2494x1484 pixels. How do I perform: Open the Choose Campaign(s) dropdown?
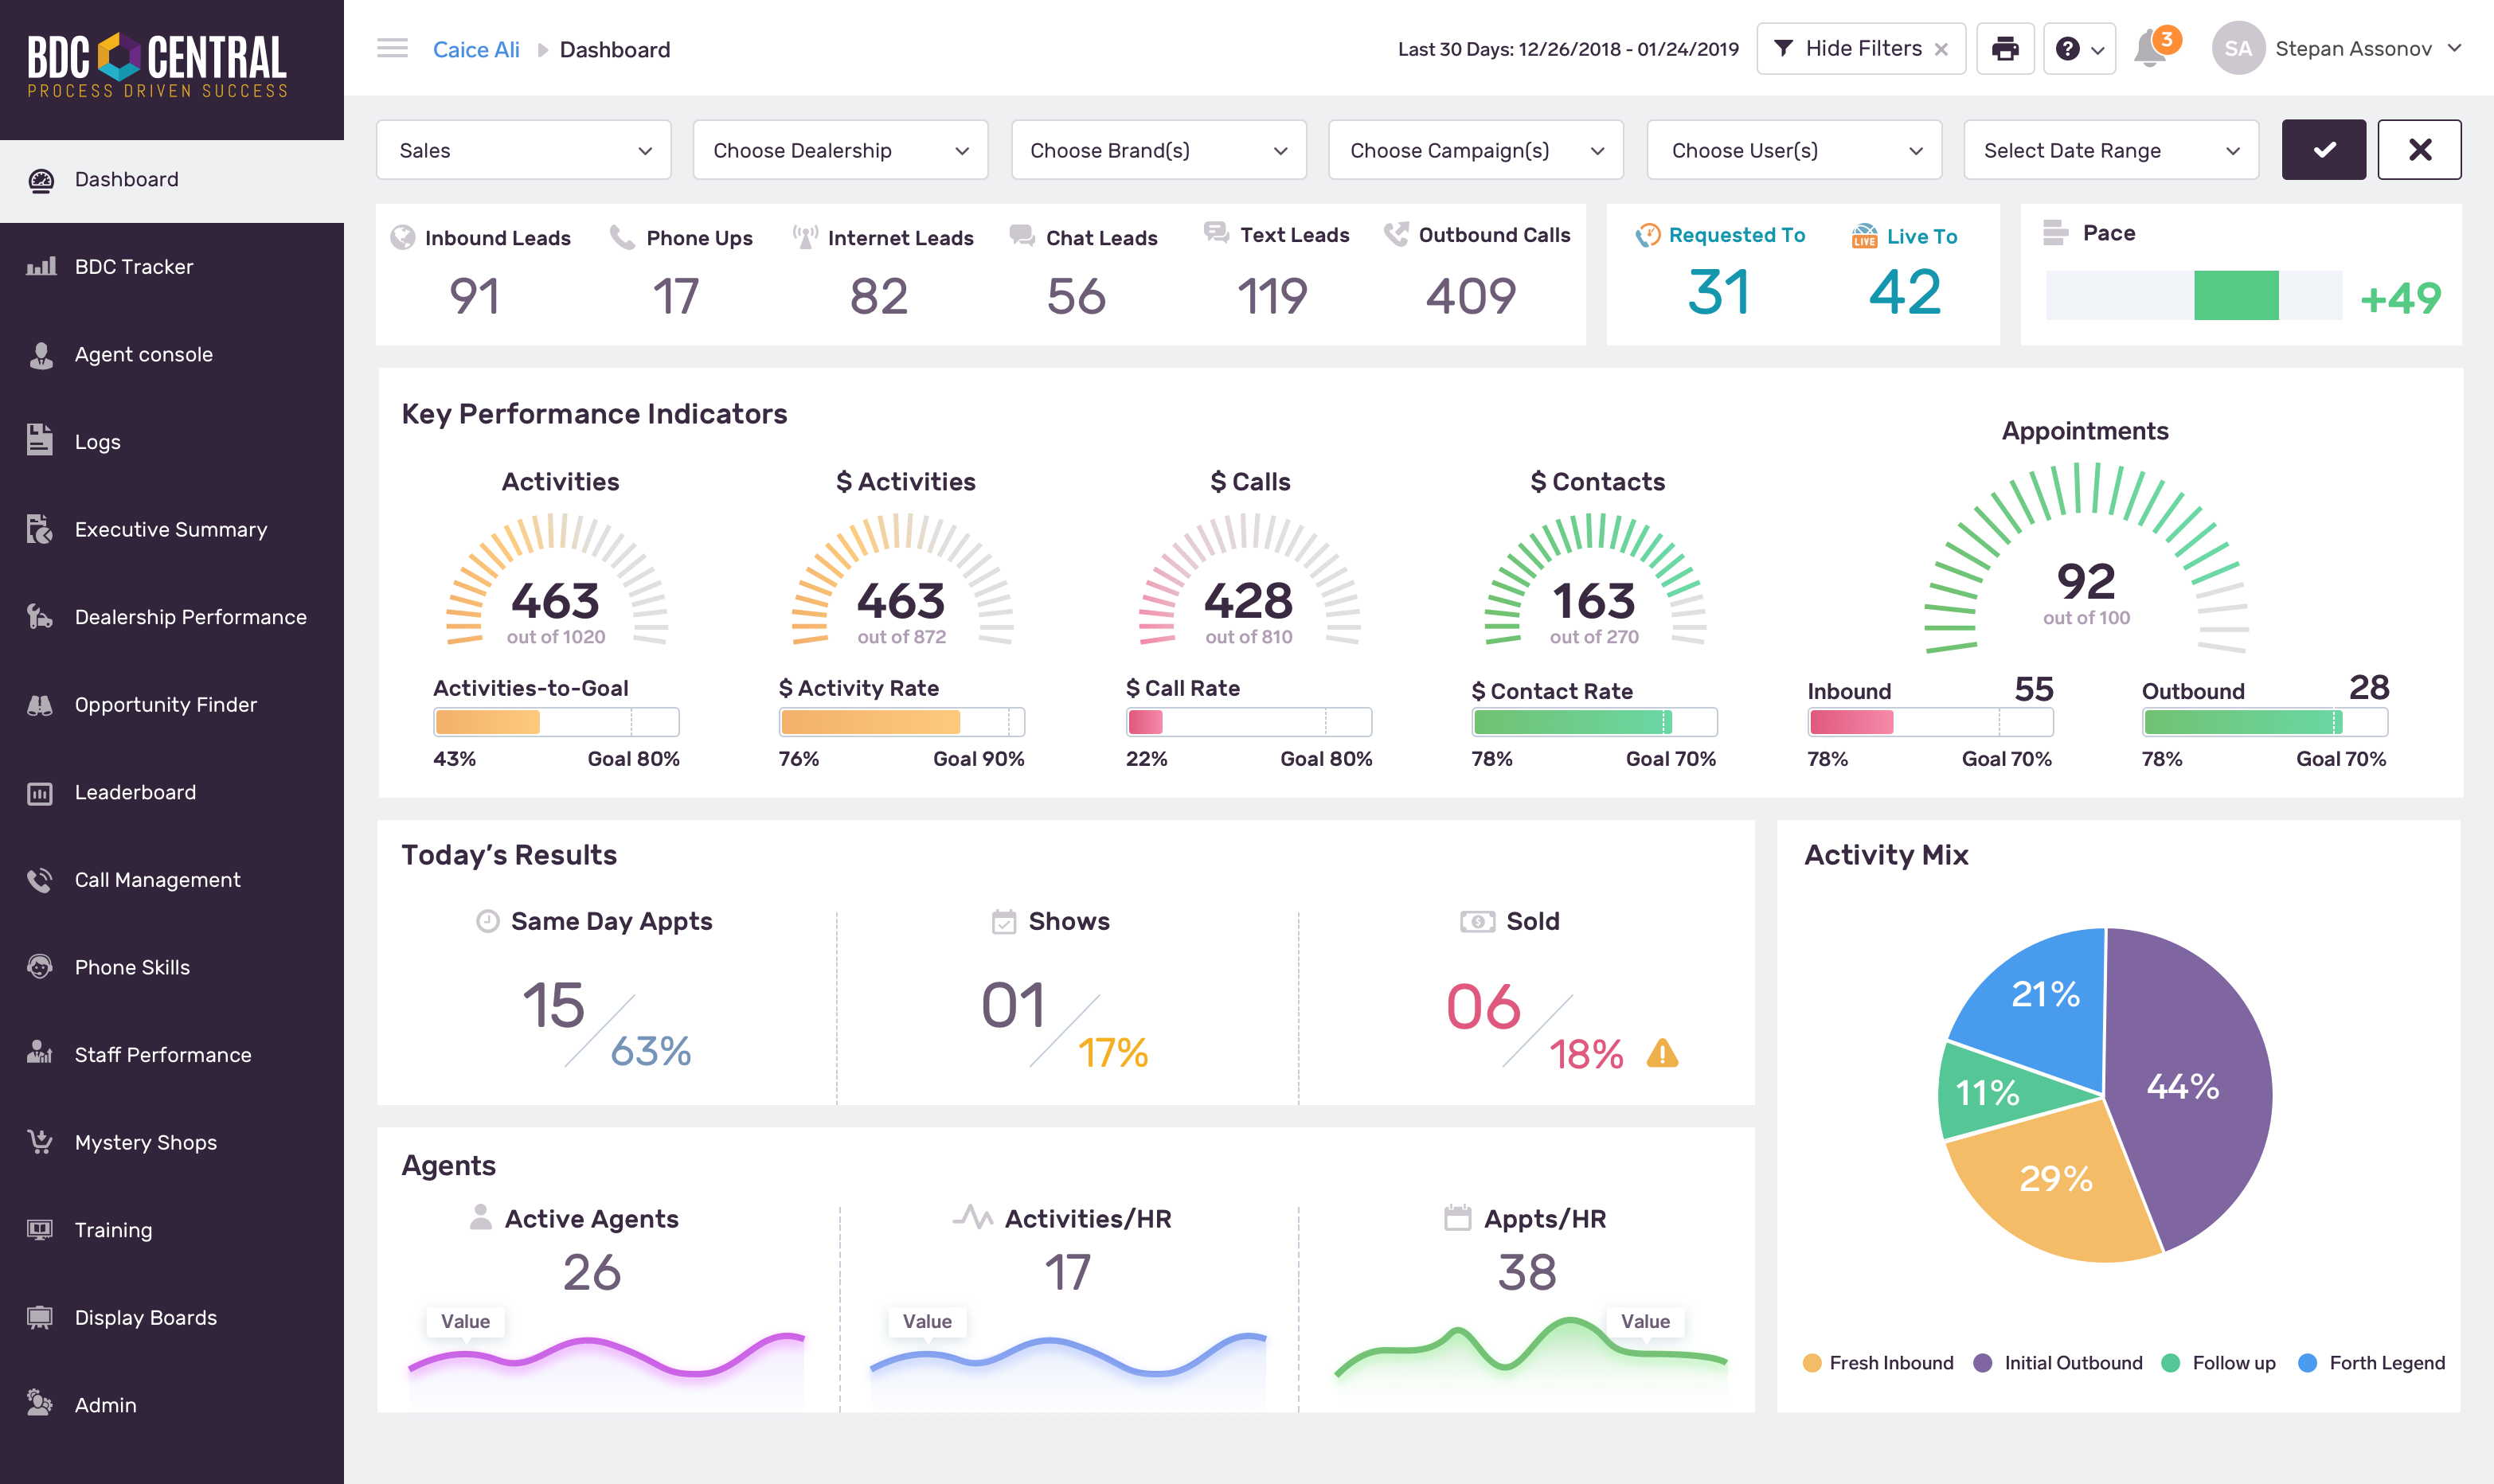pos(1475,150)
